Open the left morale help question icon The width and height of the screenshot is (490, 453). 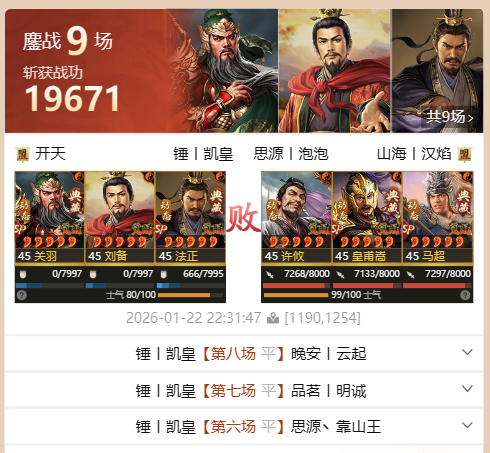22,295
